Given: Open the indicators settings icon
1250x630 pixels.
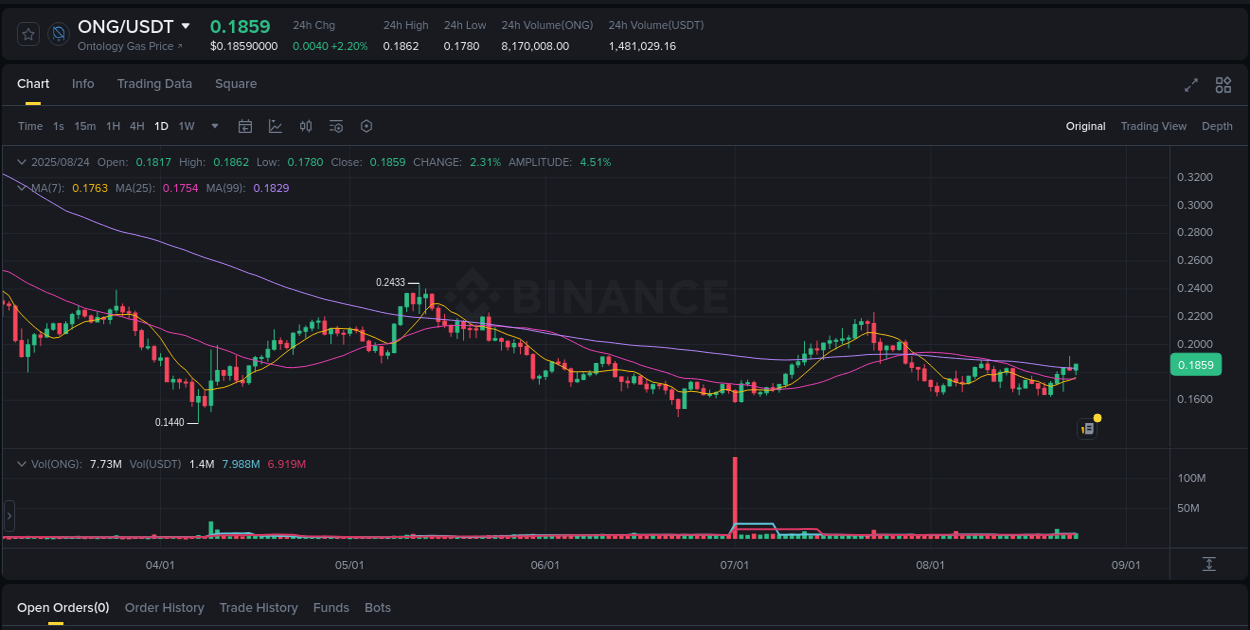Looking at the screenshot, I should pyautogui.click(x=336, y=126).
